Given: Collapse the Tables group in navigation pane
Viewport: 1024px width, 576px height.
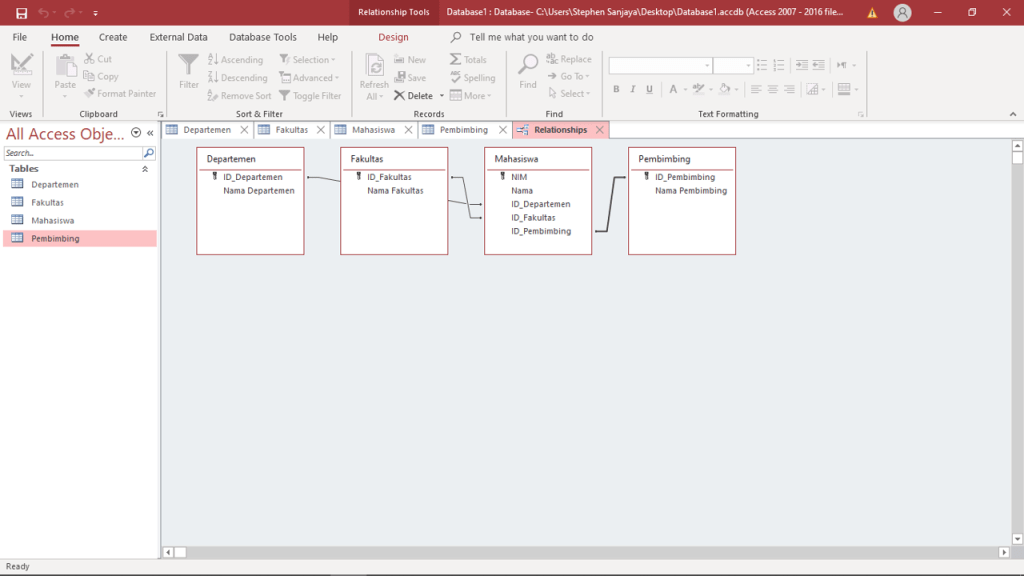Looking at the screenshot, I should (145, 169).
